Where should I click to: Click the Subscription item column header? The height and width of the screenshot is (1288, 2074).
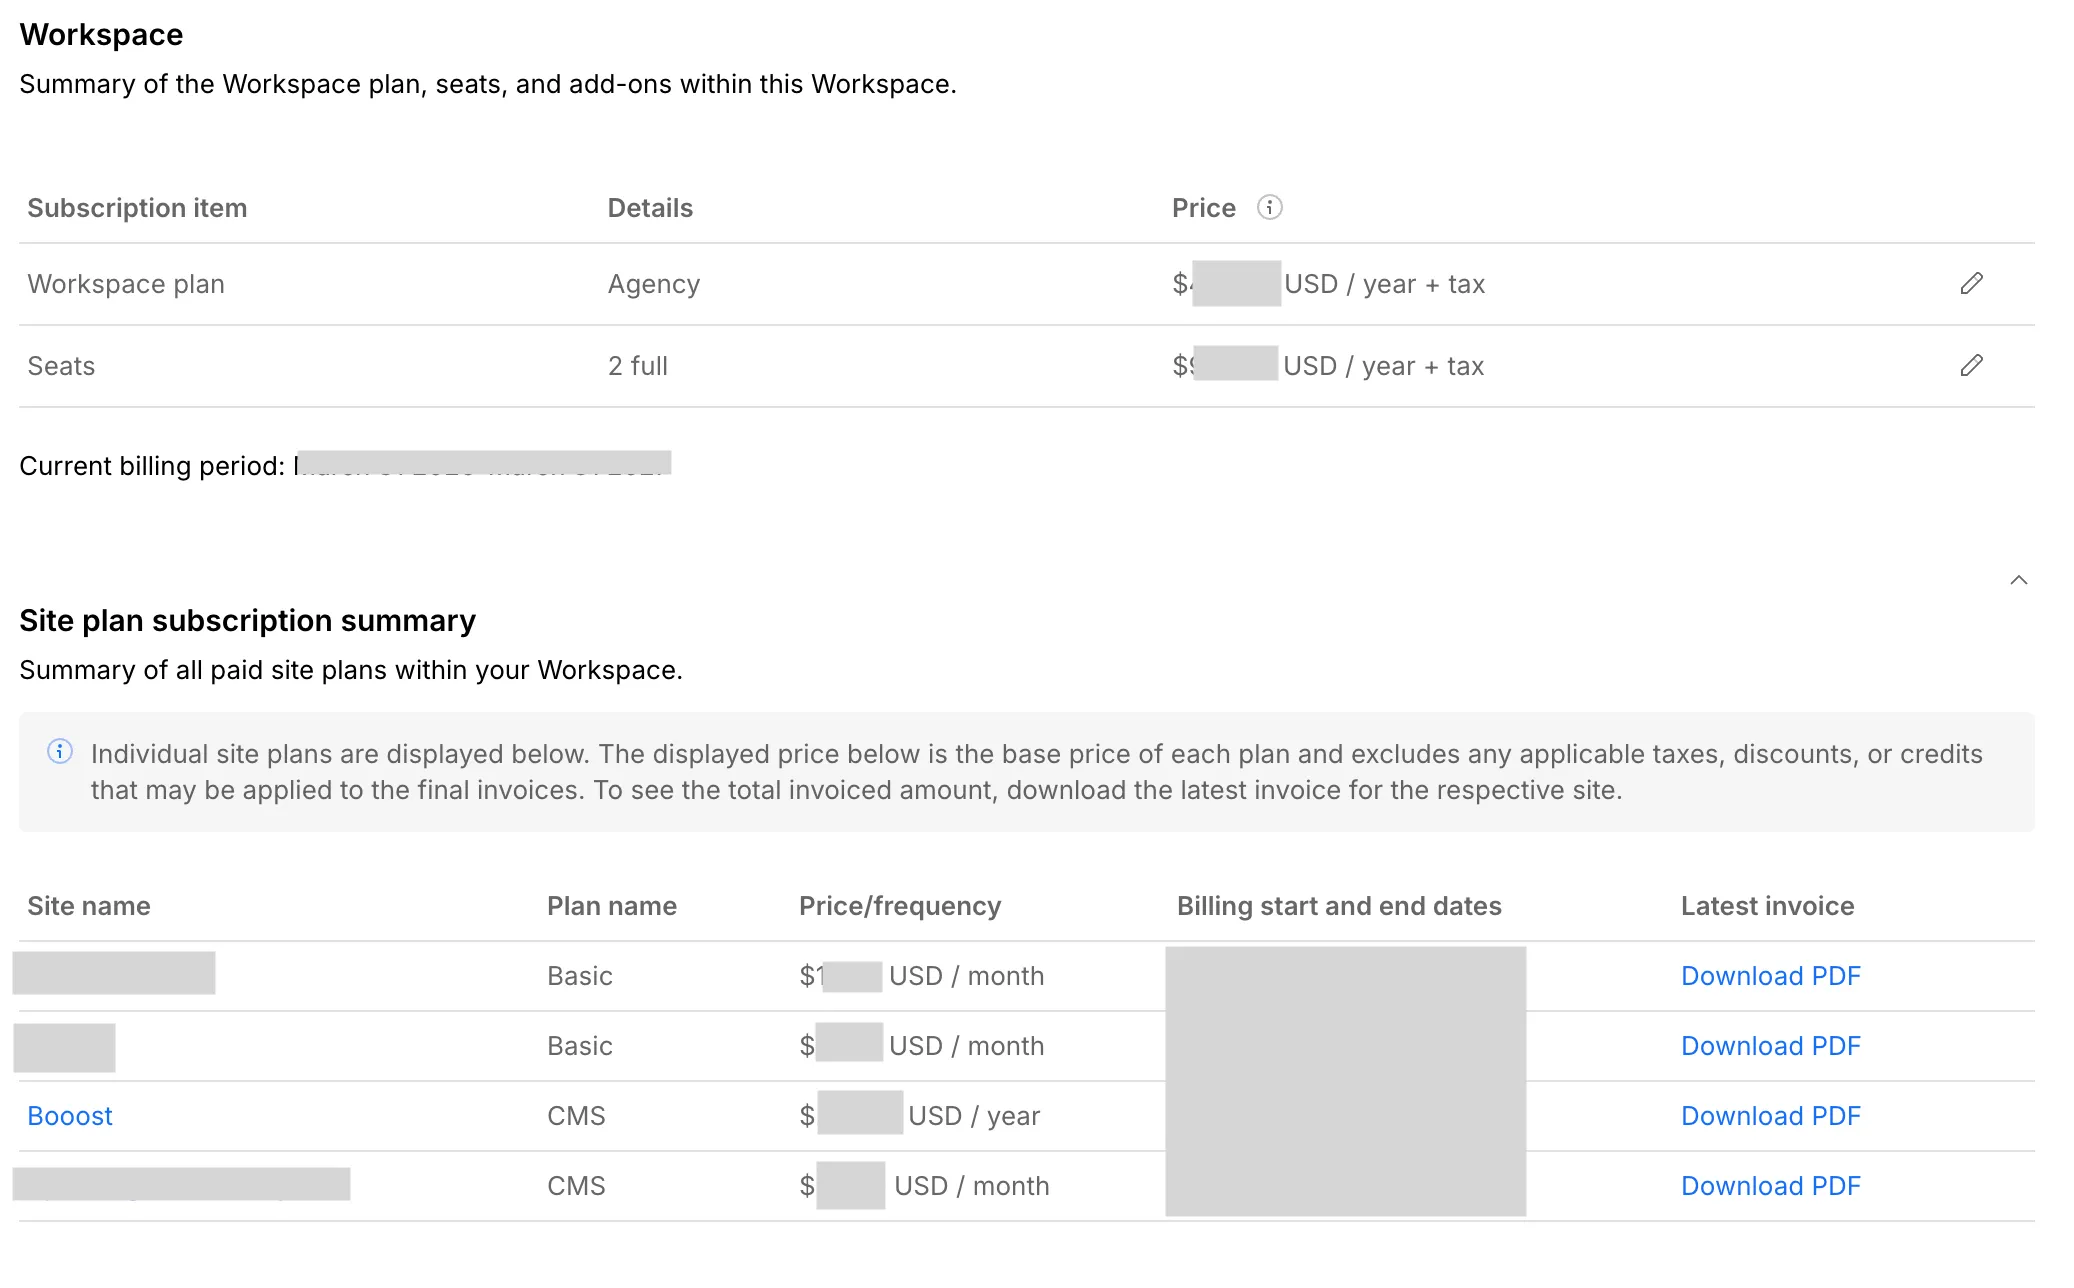137,208
